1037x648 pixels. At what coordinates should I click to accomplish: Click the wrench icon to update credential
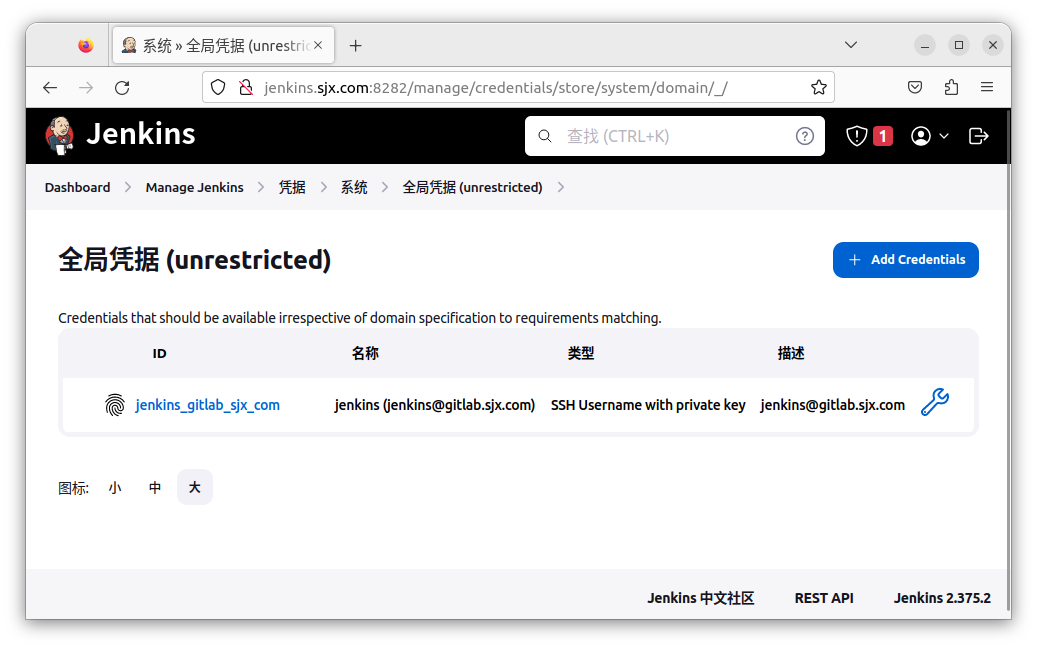click(x=934, y=403)
